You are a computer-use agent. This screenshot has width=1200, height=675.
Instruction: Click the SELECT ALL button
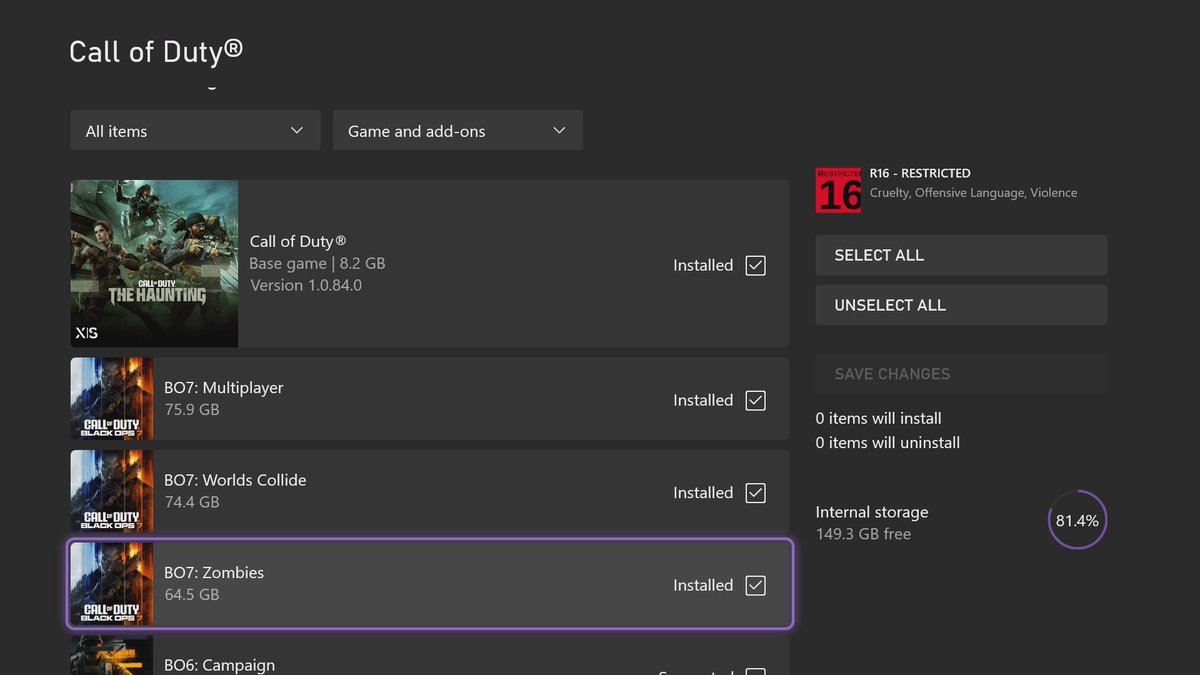(x=961, y=255)
